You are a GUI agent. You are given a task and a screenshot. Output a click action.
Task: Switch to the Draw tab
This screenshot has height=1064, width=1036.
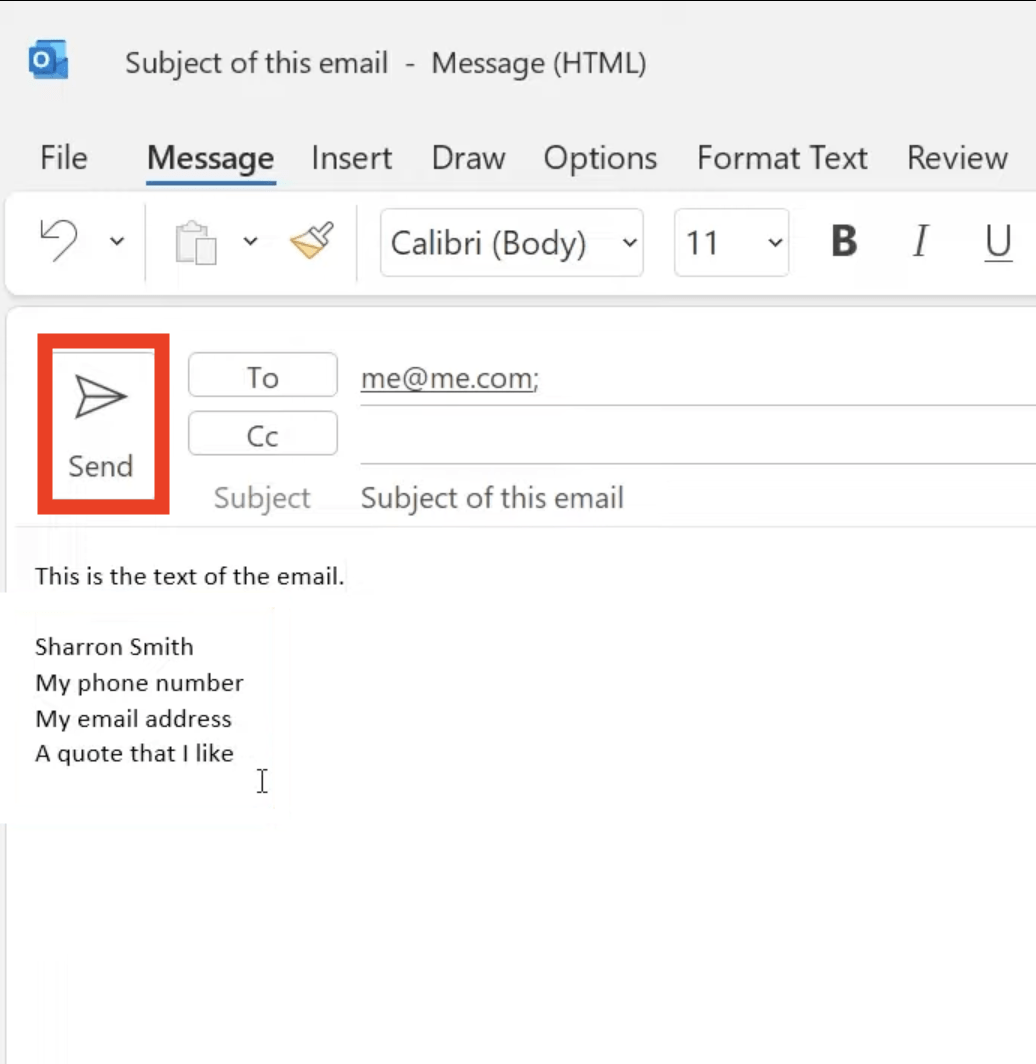[468, 158]
